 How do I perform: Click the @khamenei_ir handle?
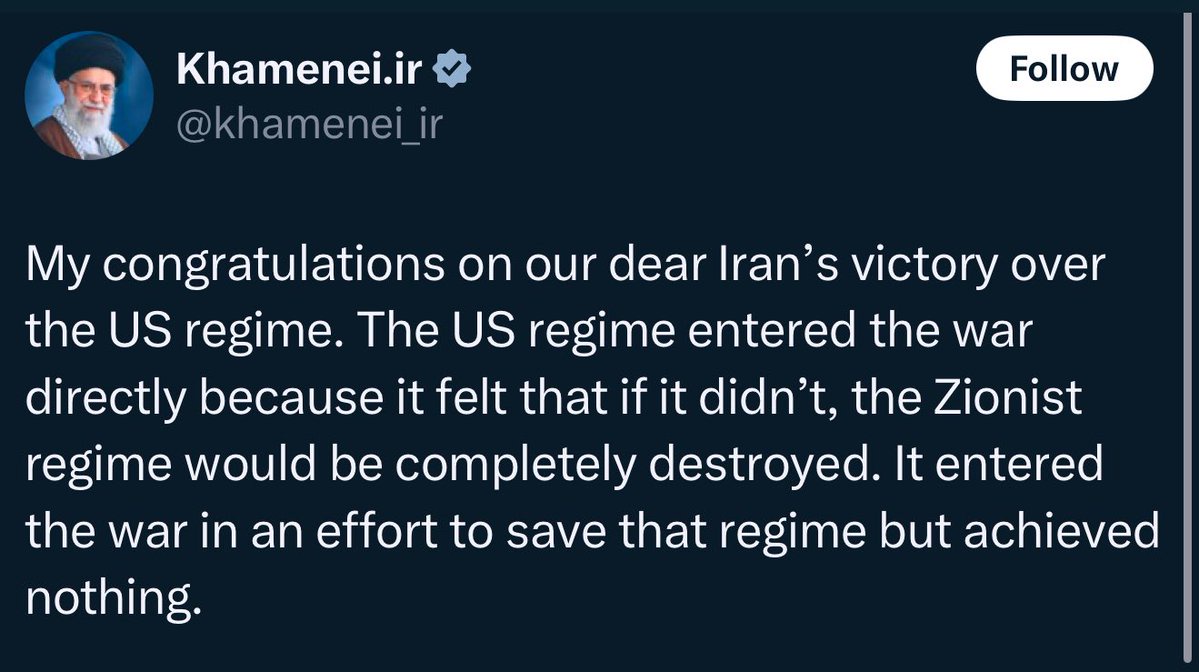coord(309,124)
